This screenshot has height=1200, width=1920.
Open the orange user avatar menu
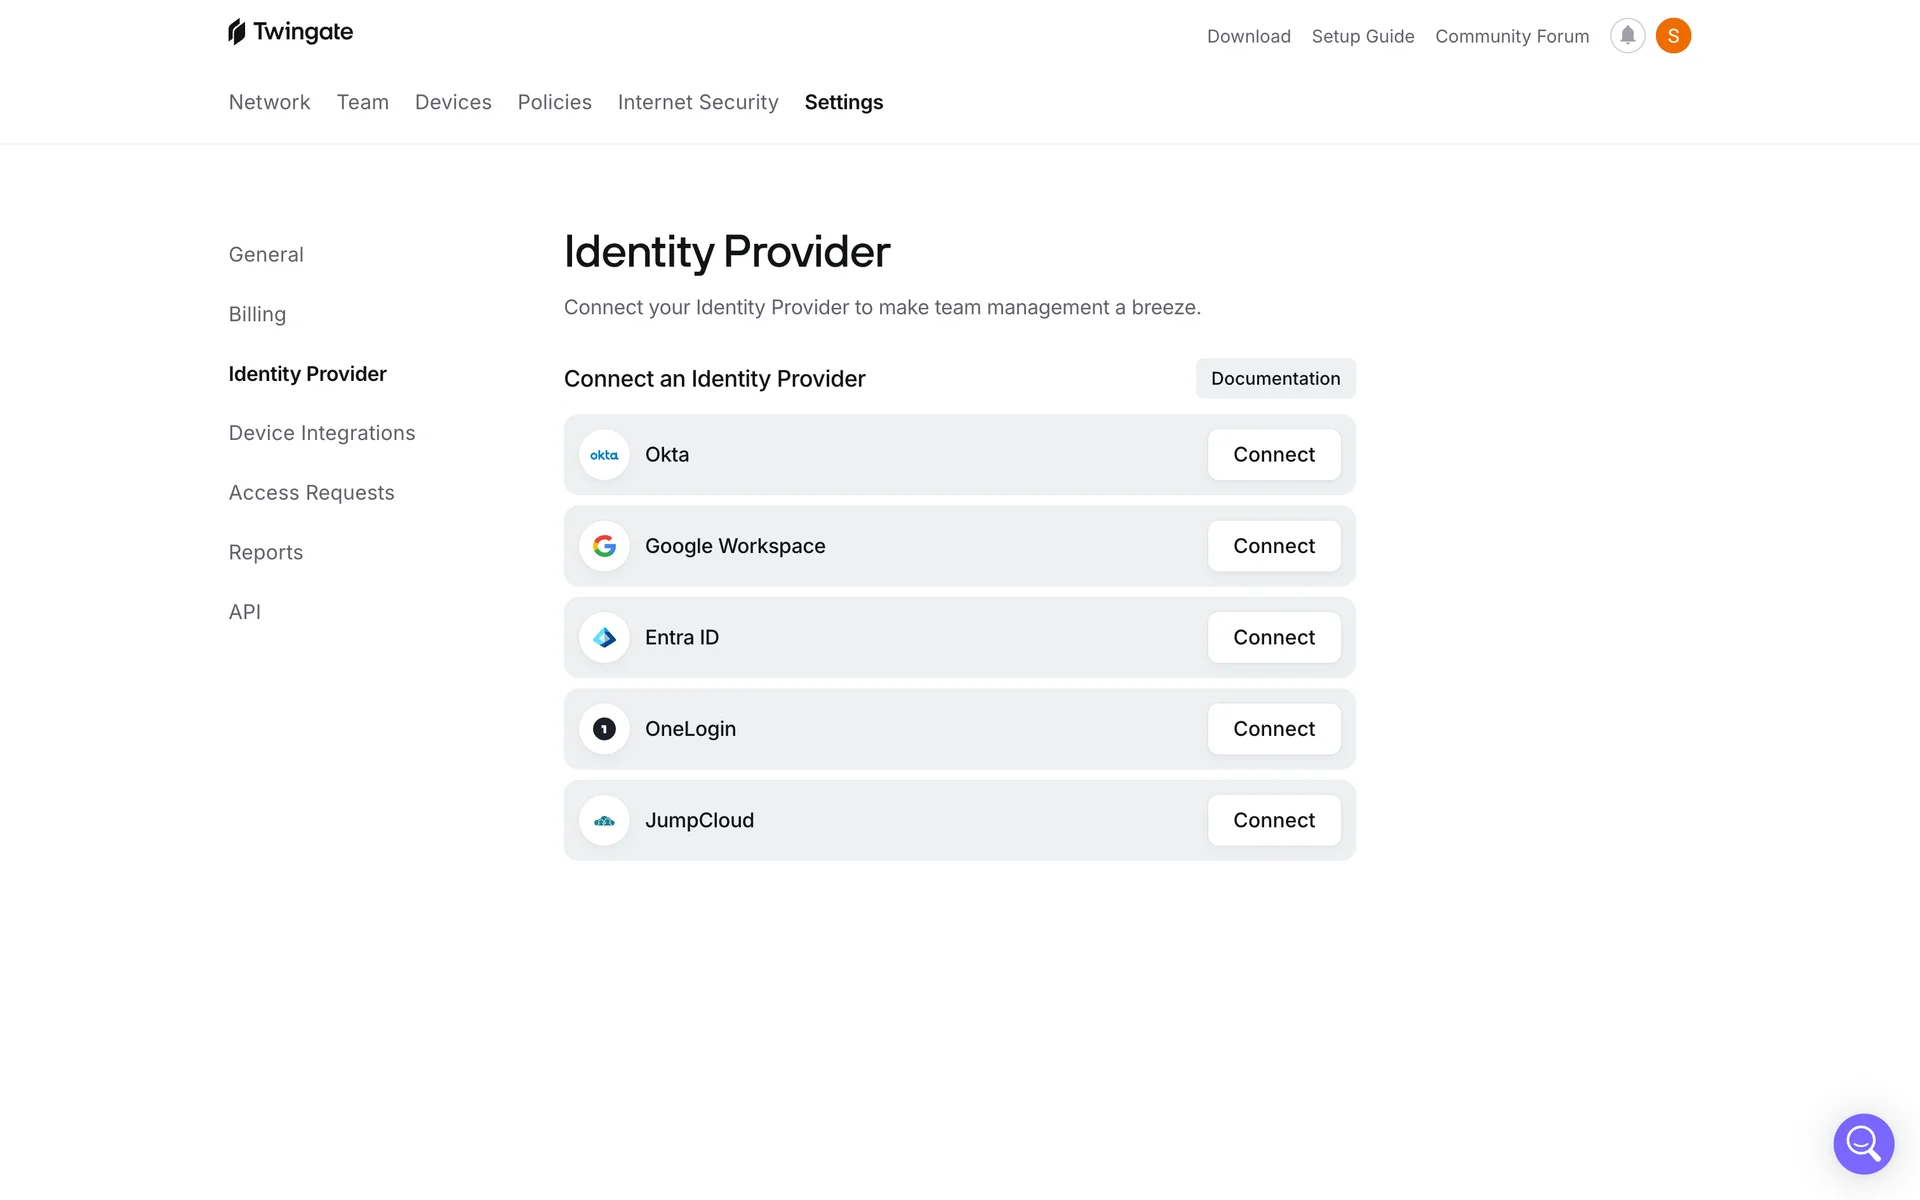(x=1673, y=36)
